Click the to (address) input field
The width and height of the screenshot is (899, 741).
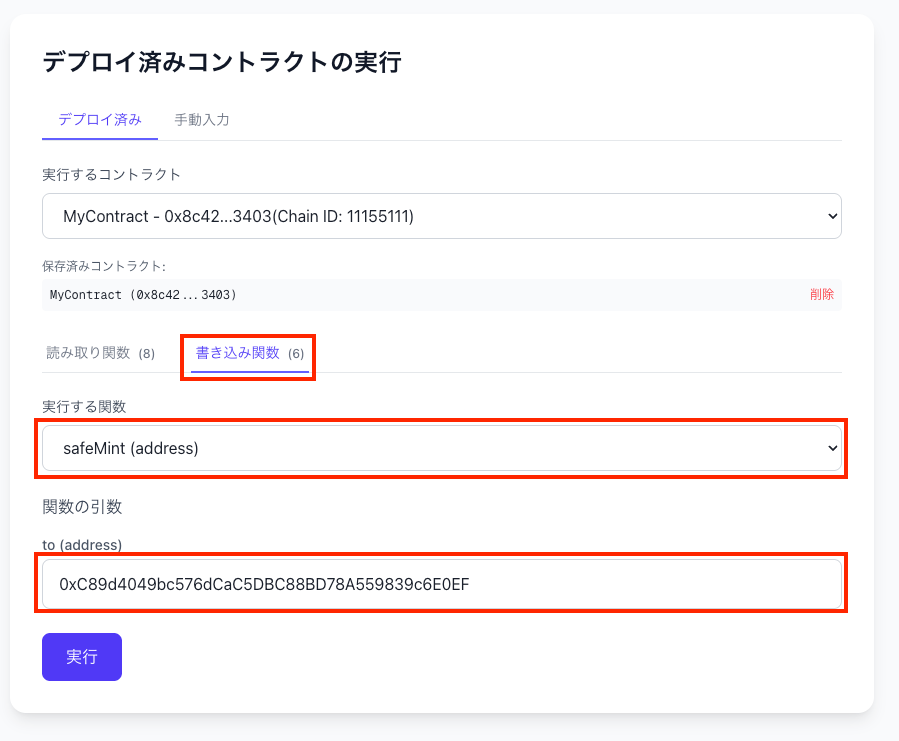[x=441, y=584]
